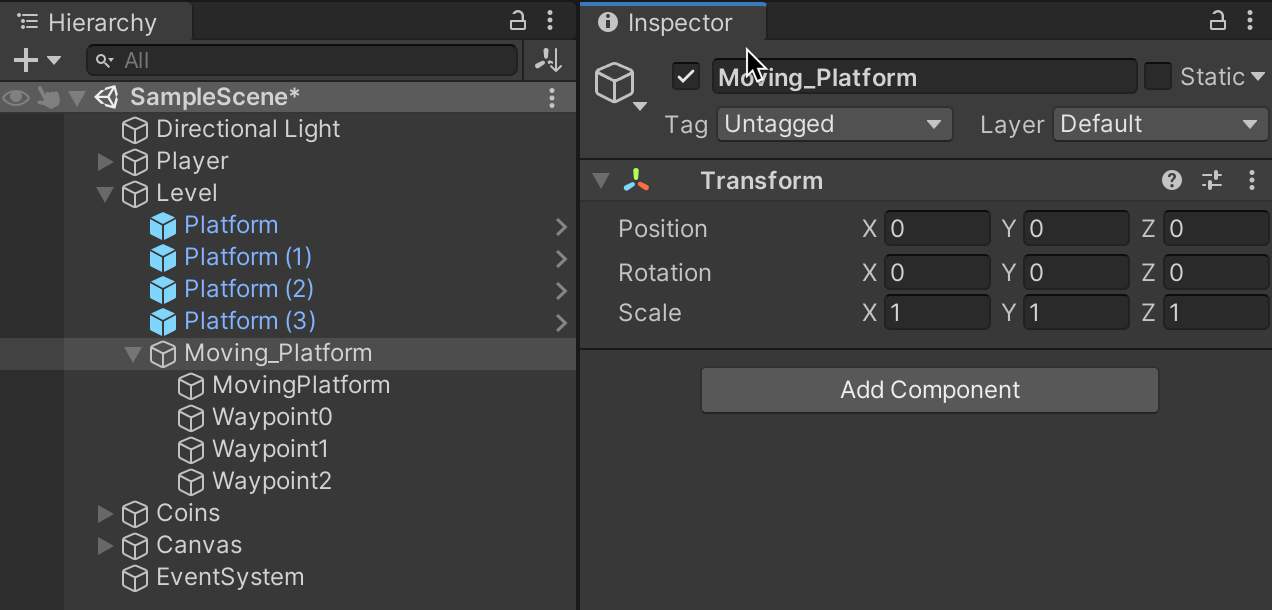Expand the Coins object in hierarchy
1272x610 pixels.
(x=105, y=513)
